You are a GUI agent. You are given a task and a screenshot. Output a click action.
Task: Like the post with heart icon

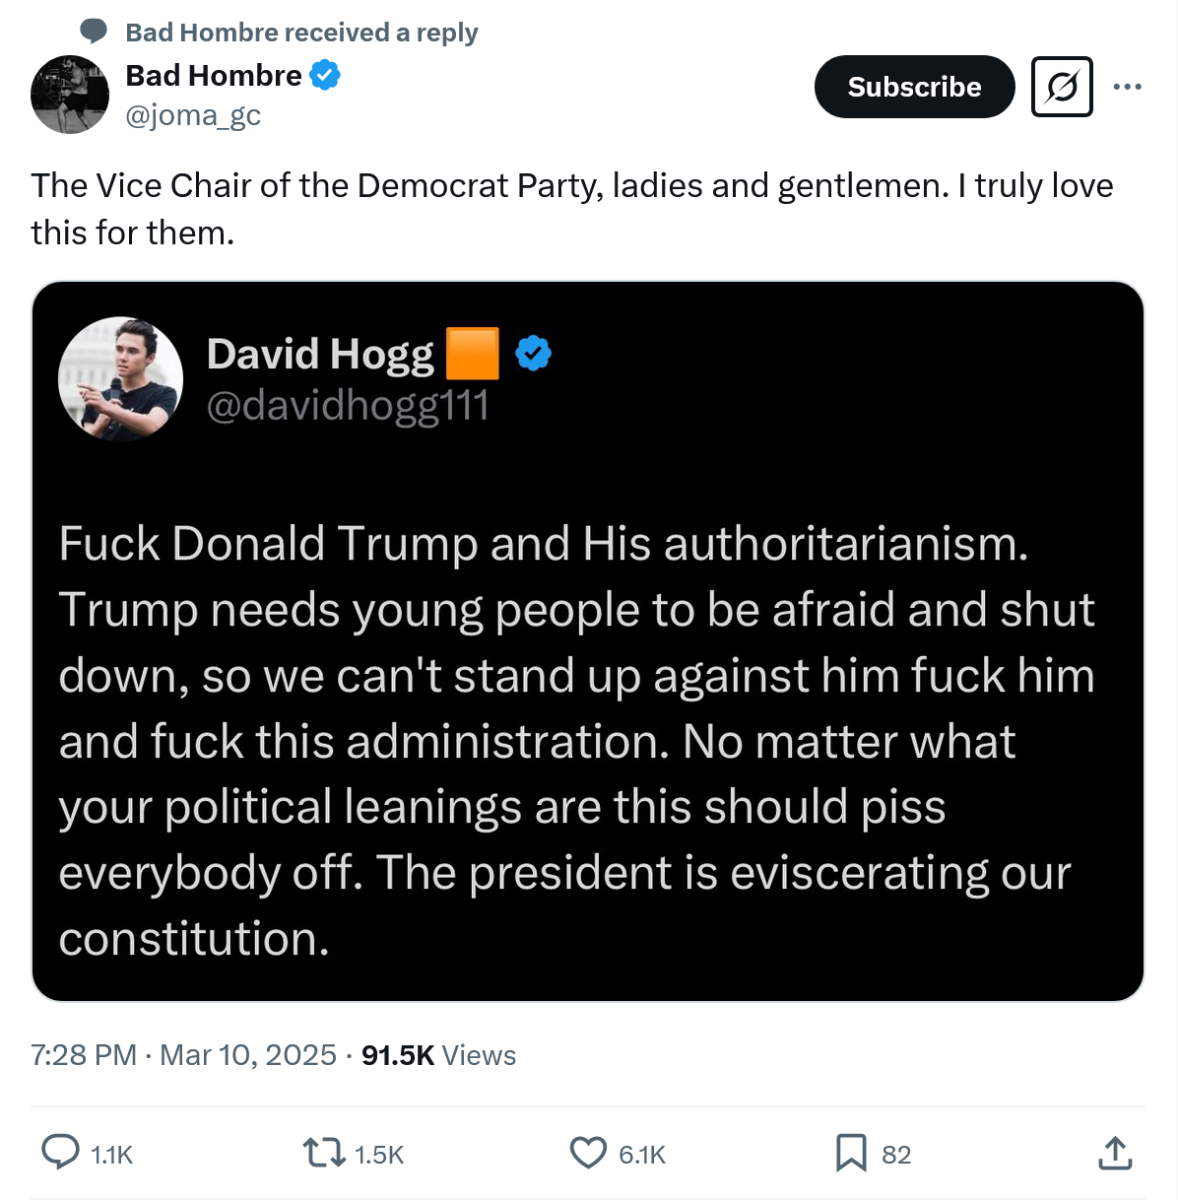(x=588, y=1153)
